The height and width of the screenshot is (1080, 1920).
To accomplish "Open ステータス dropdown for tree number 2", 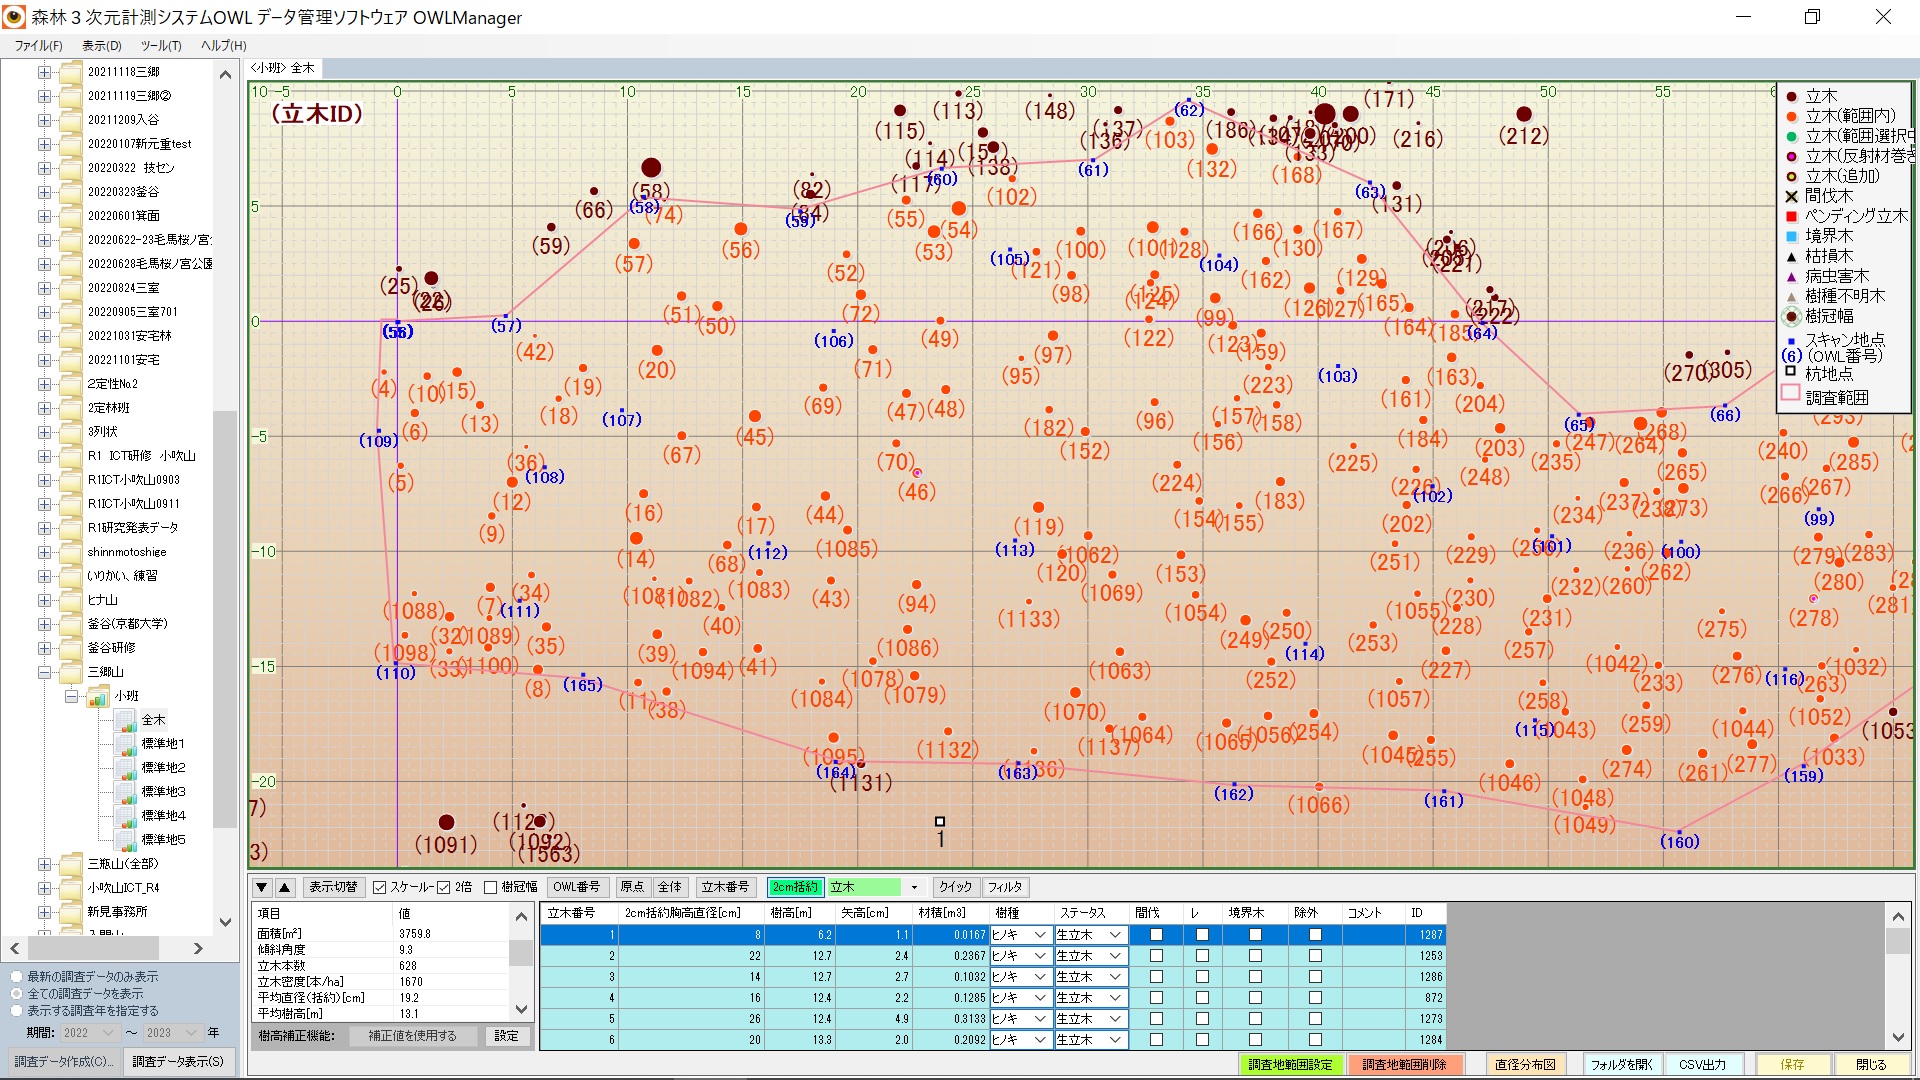I will pos(1116,956).
